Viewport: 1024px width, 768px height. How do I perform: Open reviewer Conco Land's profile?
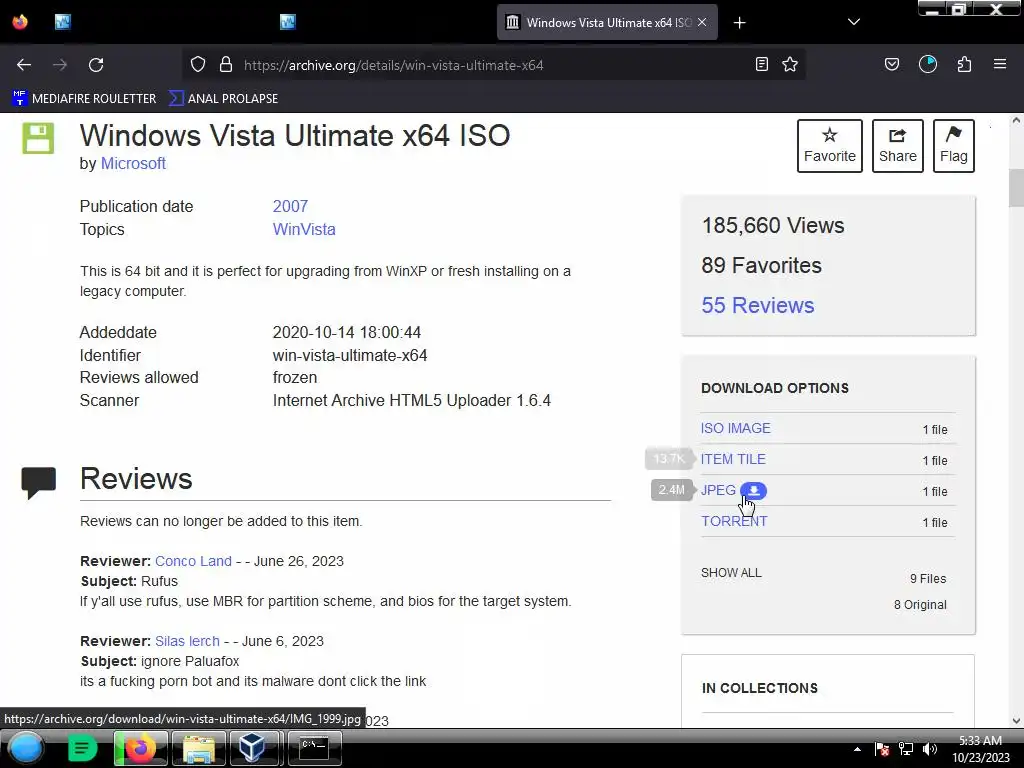pos(193,561)
